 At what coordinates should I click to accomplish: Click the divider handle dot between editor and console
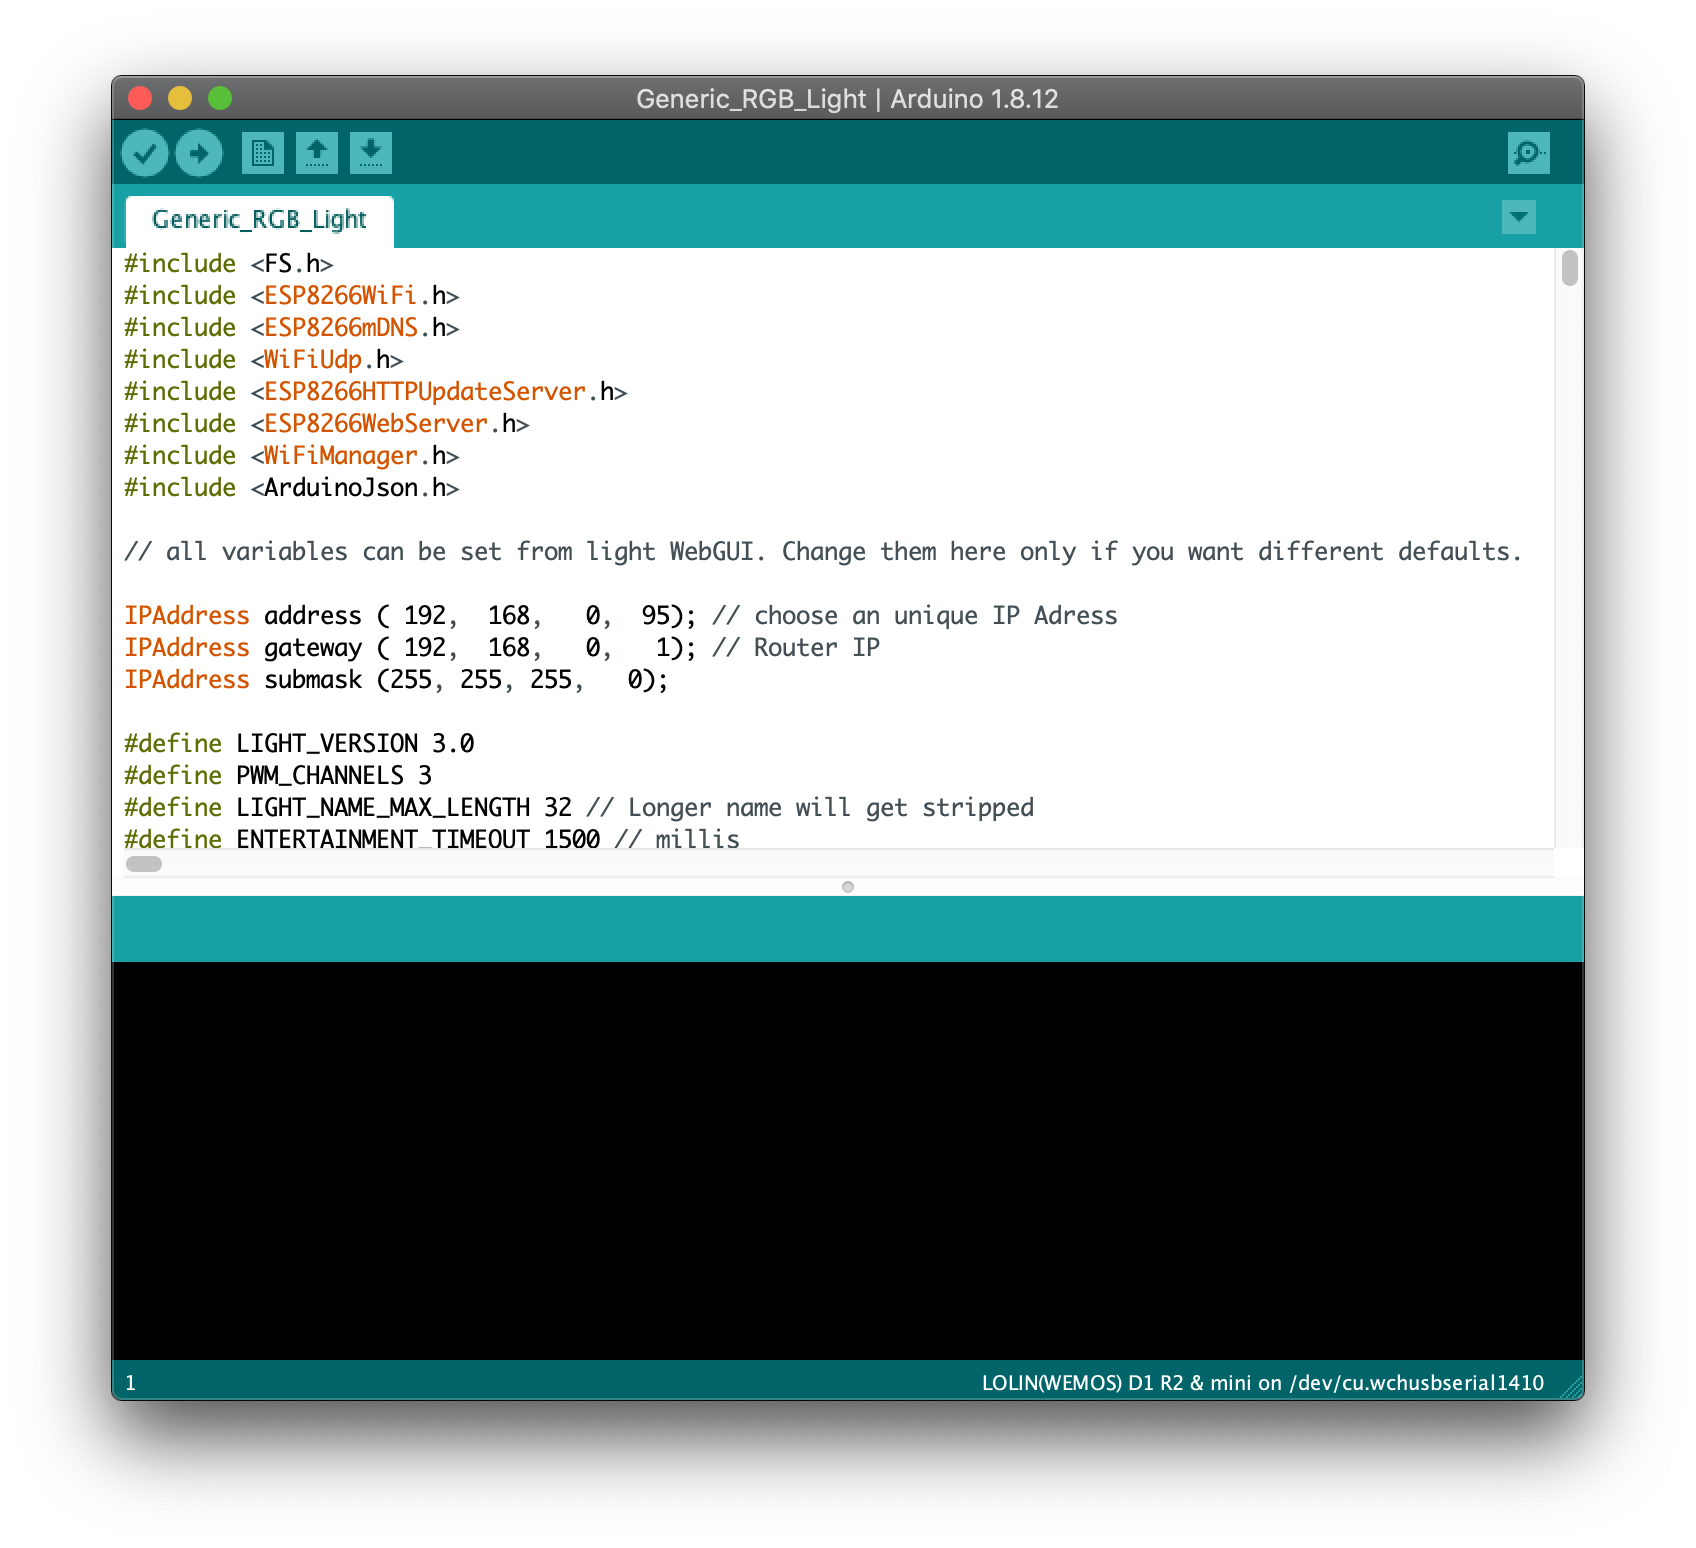click(x=848, y=887)
